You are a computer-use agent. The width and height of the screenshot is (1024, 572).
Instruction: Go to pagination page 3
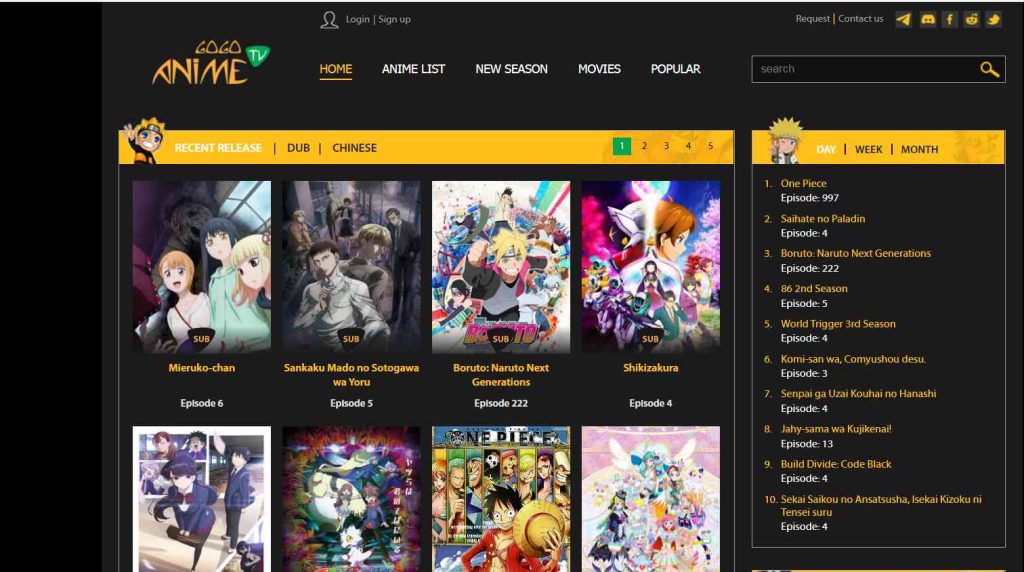coord(666,146)
